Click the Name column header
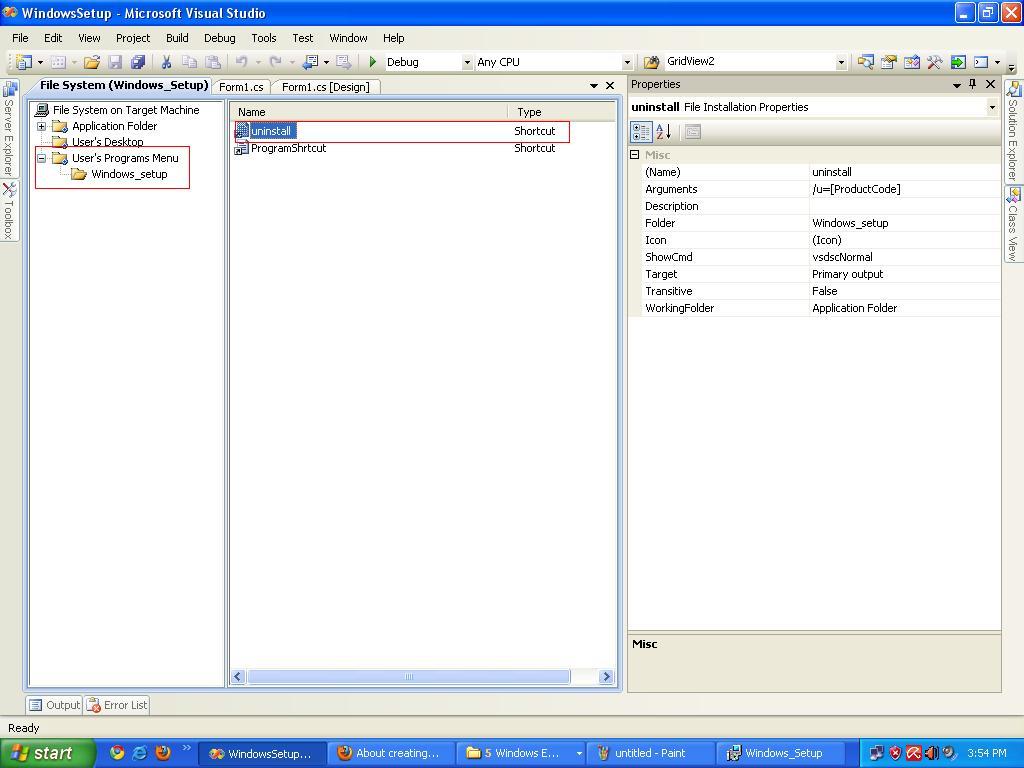Screen dimensions: 1024x768 (370, 112)
